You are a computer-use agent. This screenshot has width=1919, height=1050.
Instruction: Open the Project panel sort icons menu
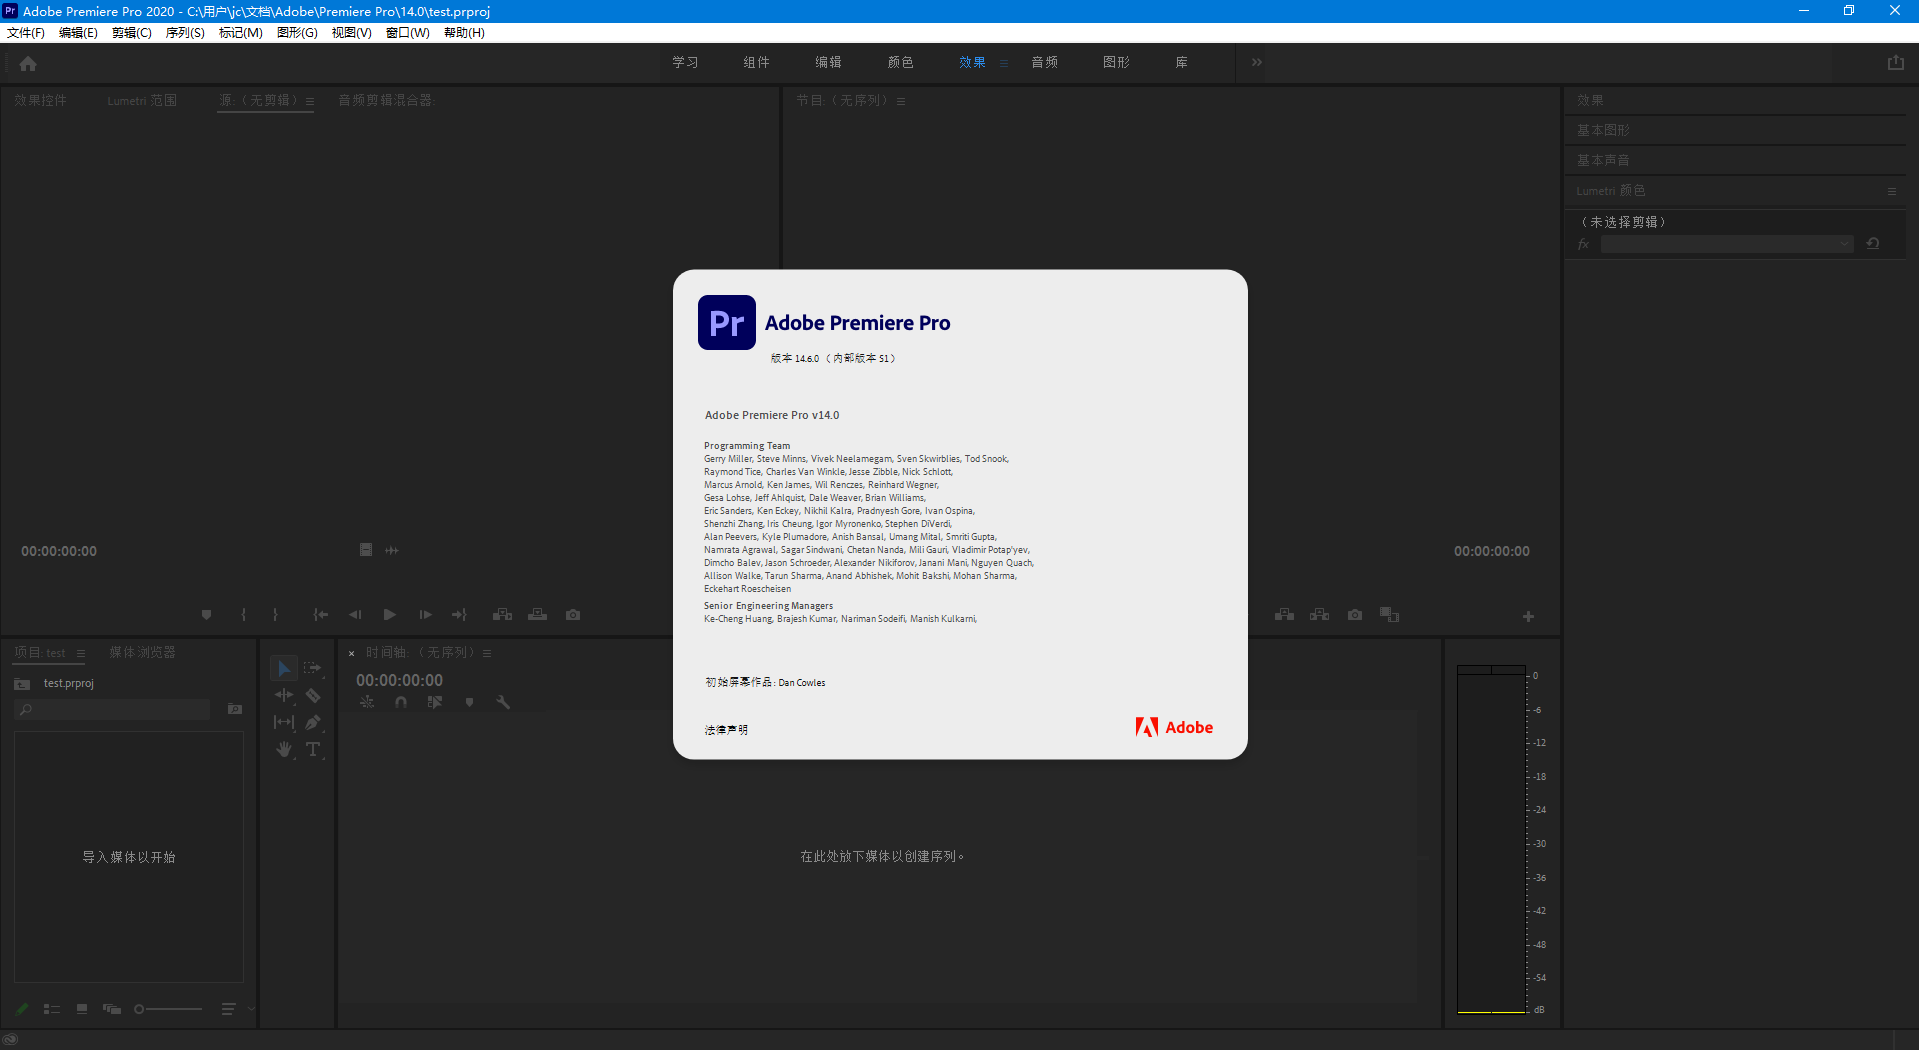pos(228,1009)
